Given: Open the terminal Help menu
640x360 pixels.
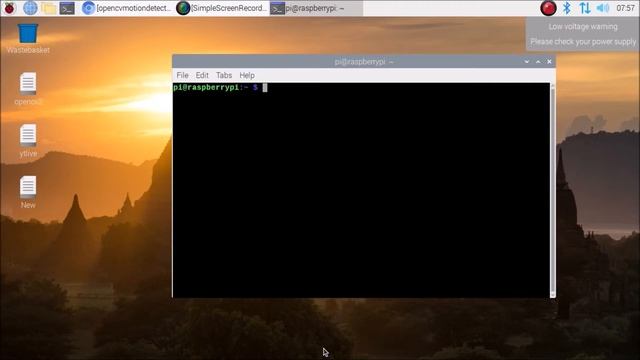Looking at the screenshot, I should coord(247,75).
